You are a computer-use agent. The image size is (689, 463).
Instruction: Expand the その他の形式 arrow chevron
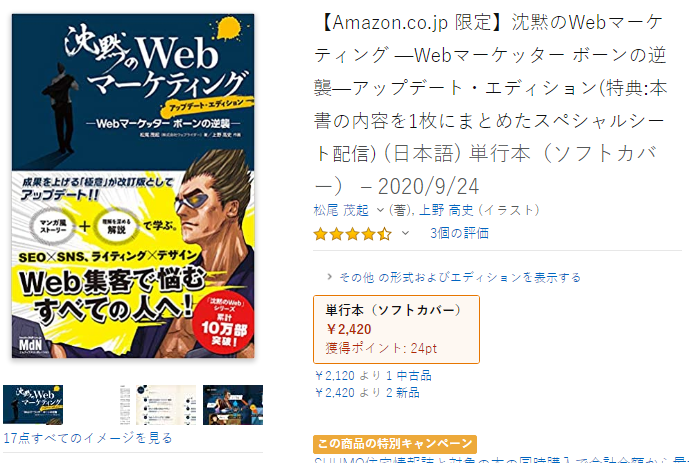pos(329,277)
